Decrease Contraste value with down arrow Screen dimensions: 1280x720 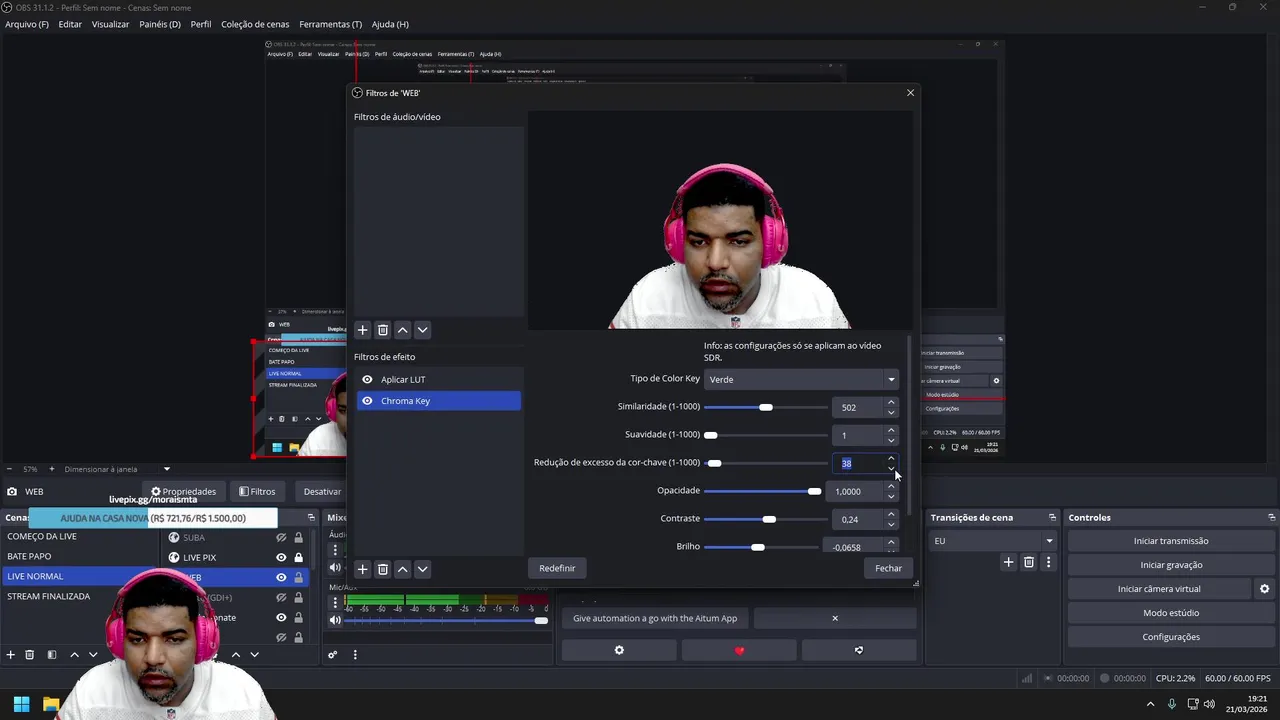891,525
